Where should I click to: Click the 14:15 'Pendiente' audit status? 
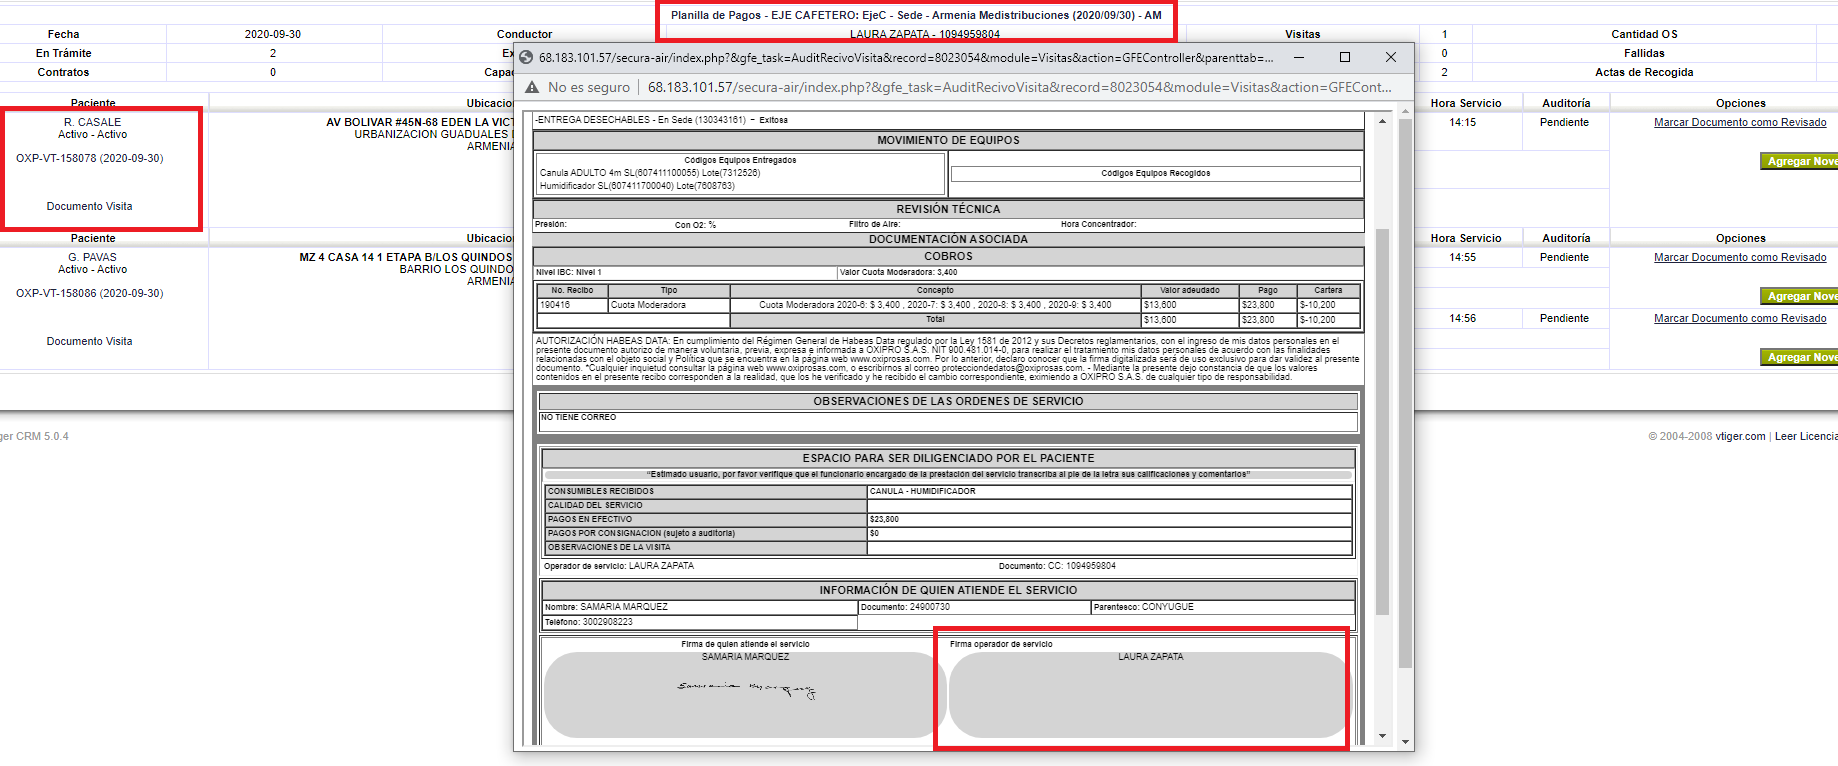coord(1564,122)
